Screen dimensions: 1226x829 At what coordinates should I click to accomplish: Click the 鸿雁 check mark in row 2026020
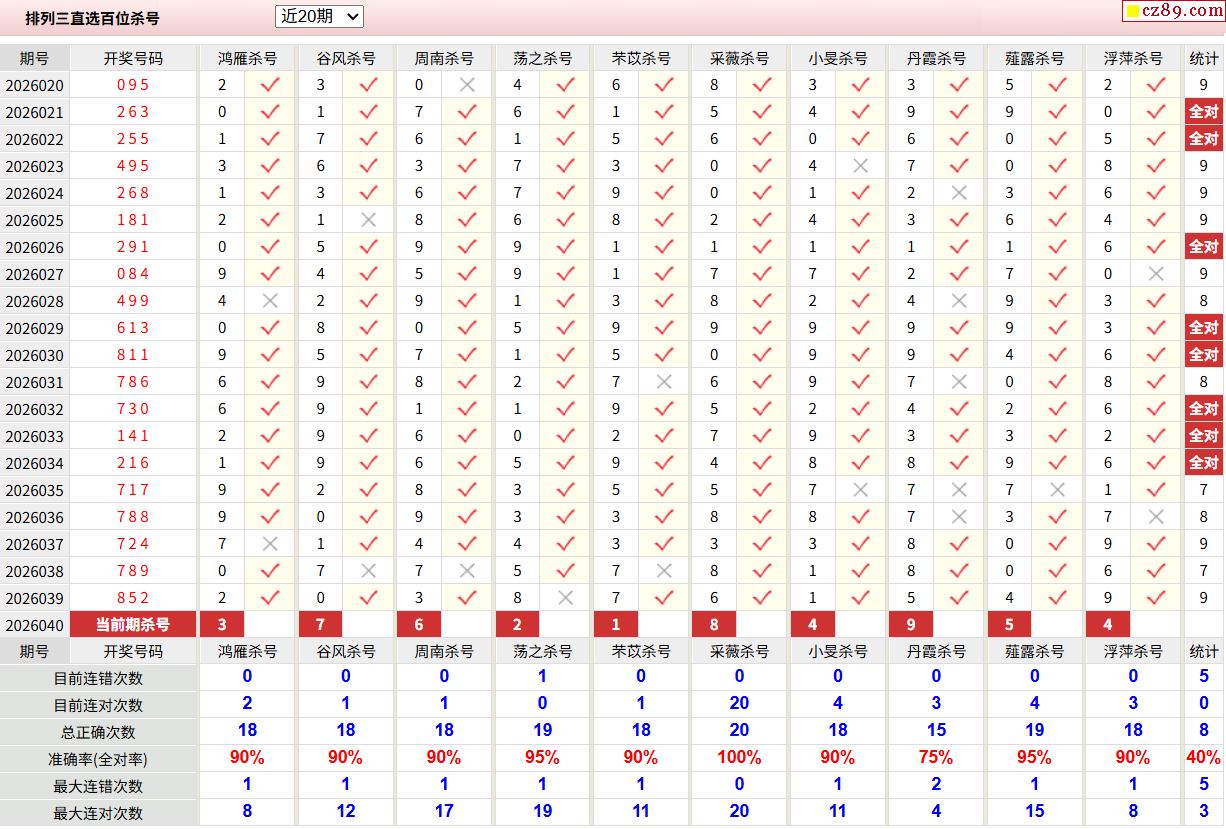click(x=270, y=85)
